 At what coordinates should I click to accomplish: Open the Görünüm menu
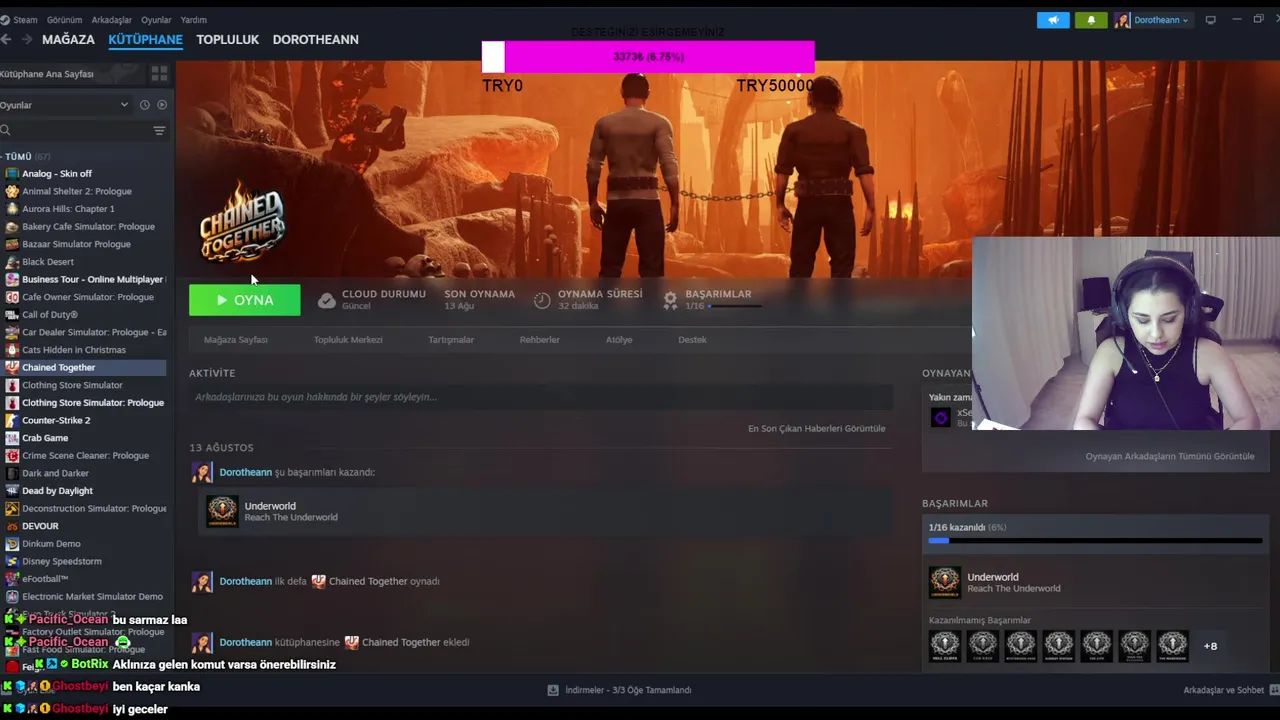pos(63,20)
